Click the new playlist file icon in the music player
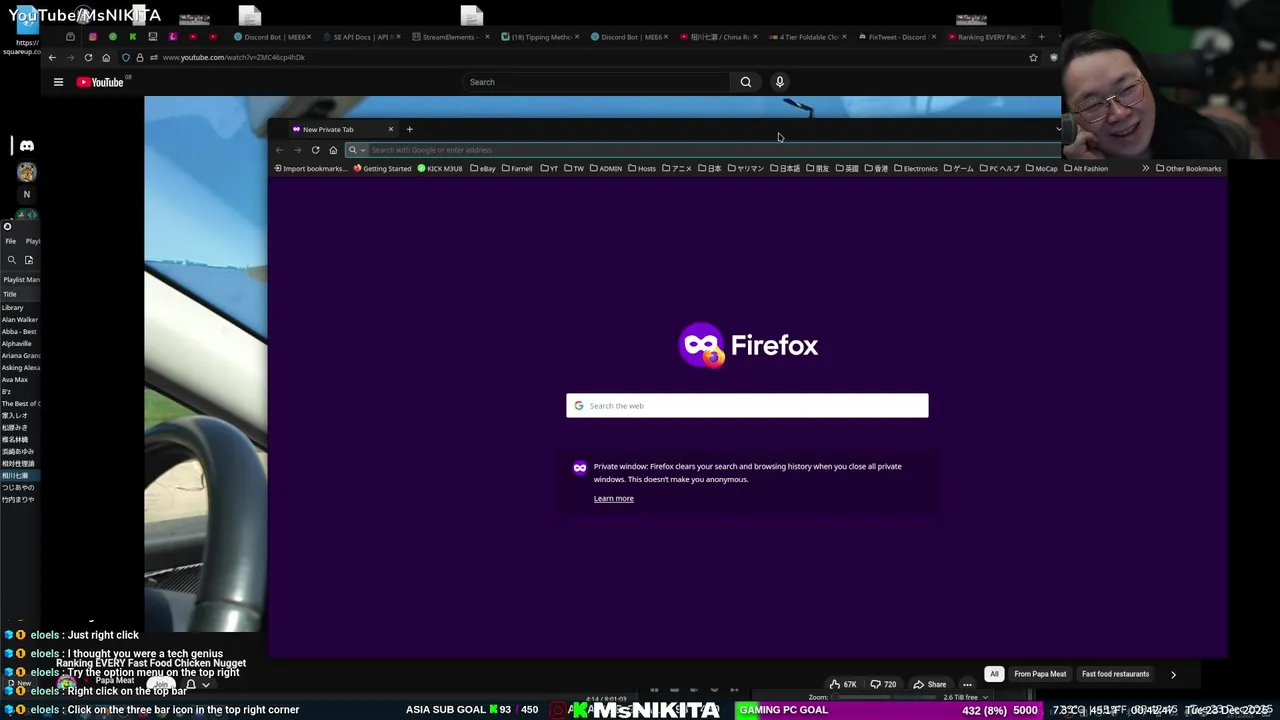This screenshot has width=1280, height=720. [x=29, y=260]
